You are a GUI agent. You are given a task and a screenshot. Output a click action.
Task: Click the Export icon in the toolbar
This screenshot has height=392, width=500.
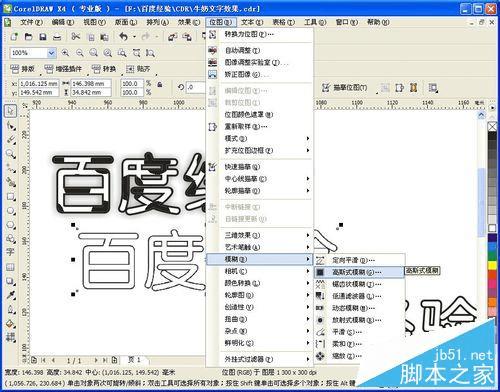(x=187, y=37)
